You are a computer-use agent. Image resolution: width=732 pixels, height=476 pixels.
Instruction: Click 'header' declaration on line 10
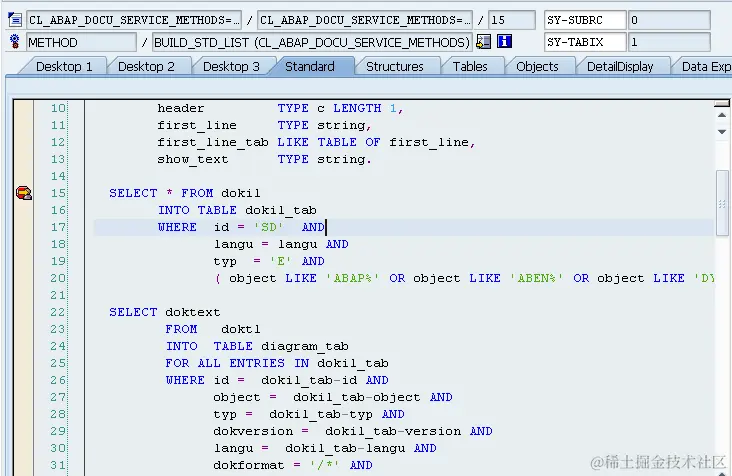tap(181, 108)
